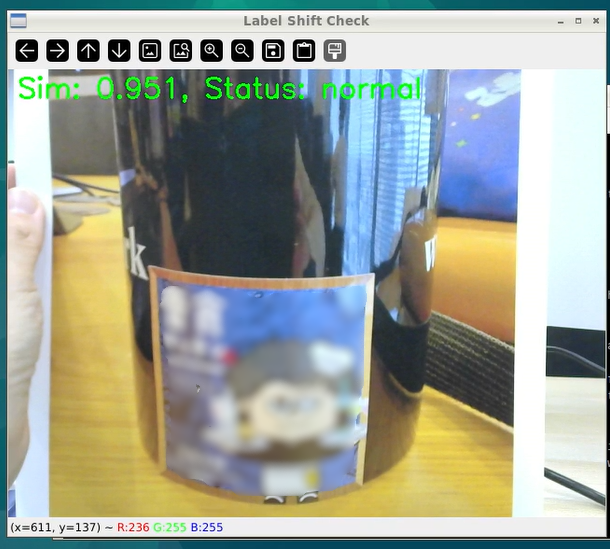Close the Label Shift Check window
Image resolution: width=610 pixels, height=549 pixels.
596,20
